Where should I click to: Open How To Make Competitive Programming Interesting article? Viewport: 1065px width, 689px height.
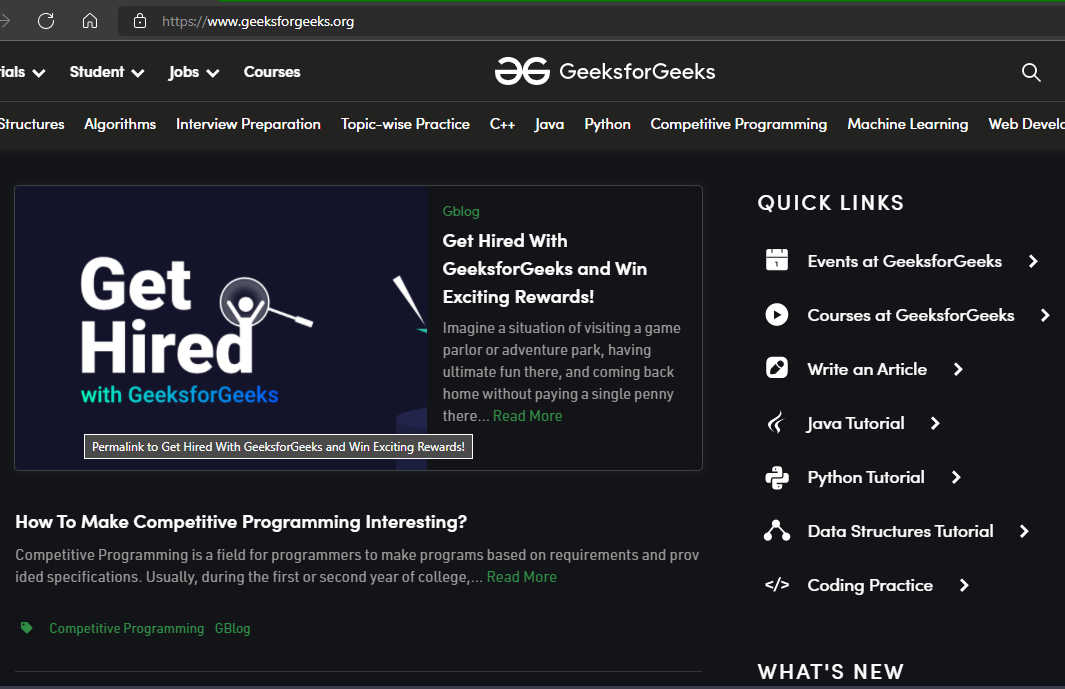click(x=241, y=521)
